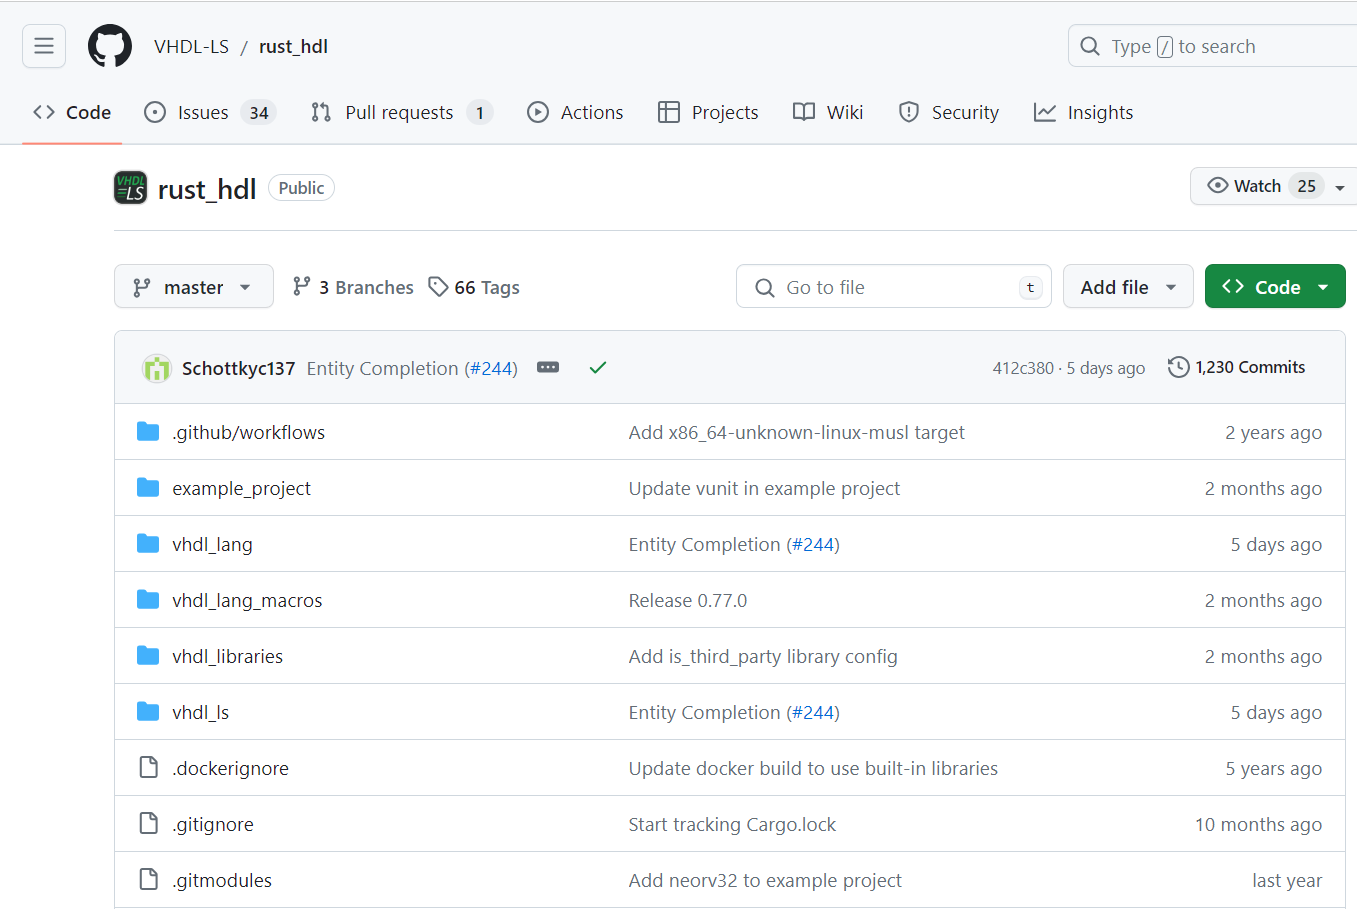The image size is (1357, 909).
Task: Click the vhdl_lang folder icon
Action: click(148, 544)
